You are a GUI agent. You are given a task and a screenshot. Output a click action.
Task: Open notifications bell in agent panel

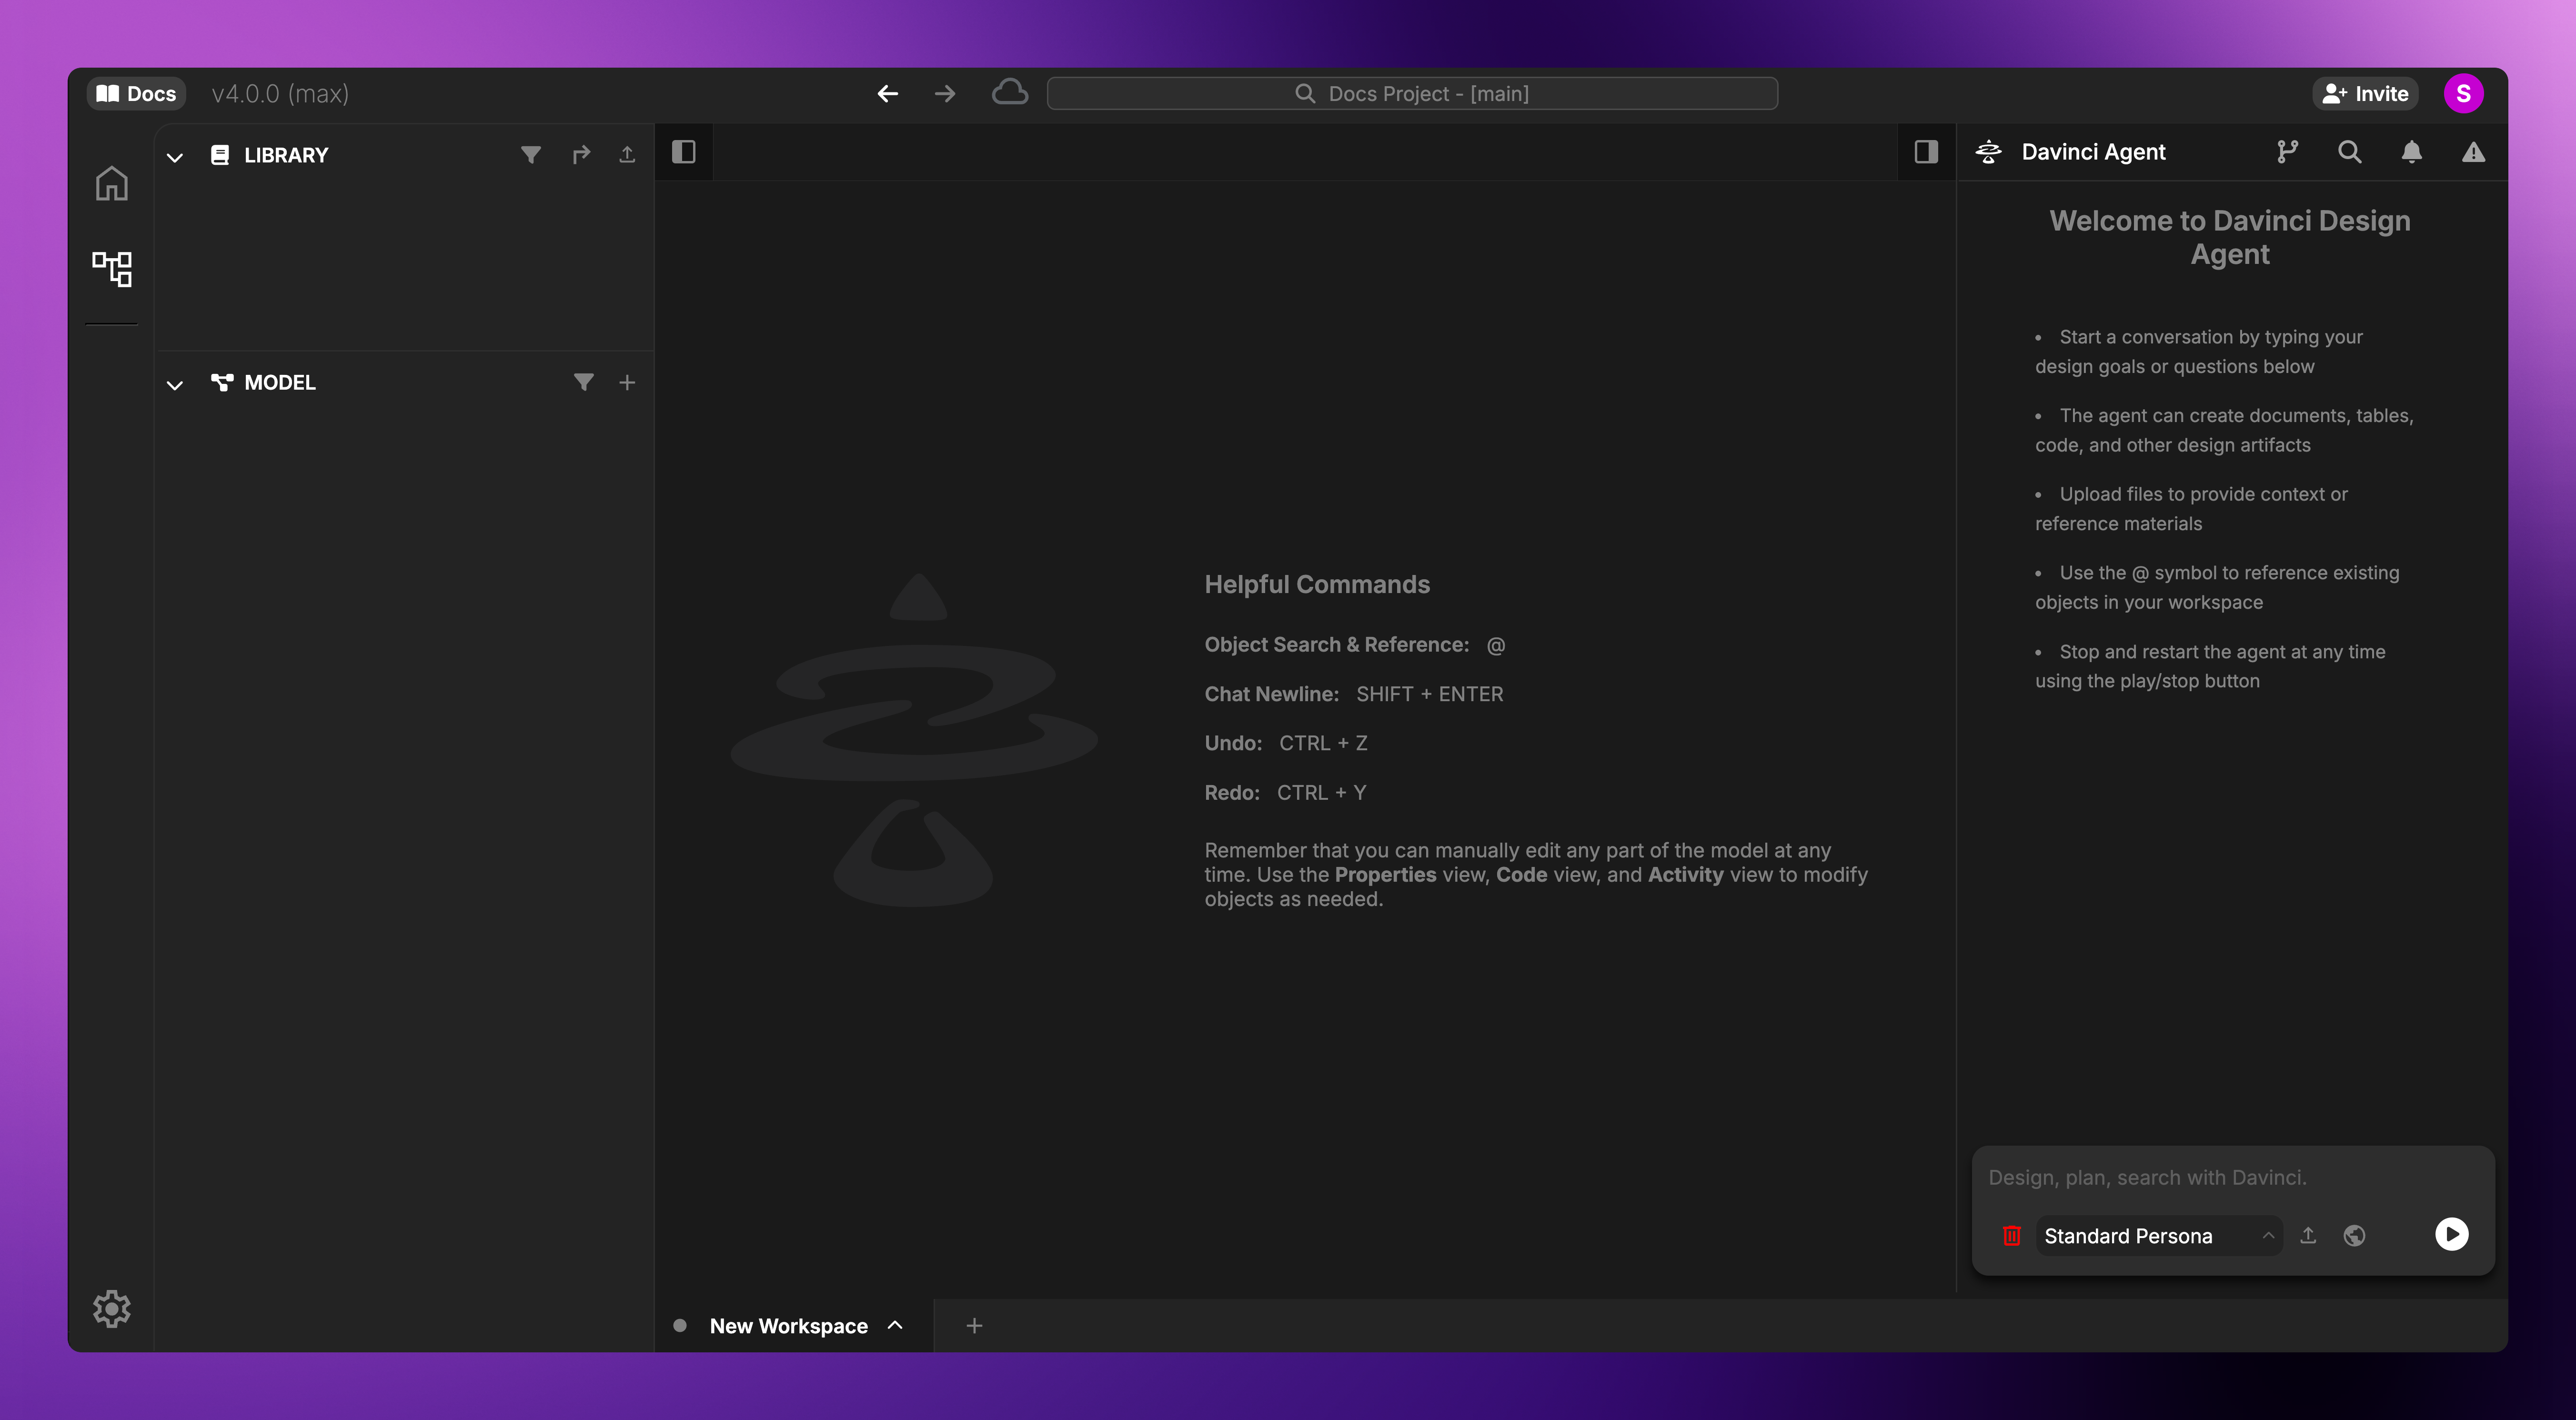pyautogui.click(x=2411, y=152)
